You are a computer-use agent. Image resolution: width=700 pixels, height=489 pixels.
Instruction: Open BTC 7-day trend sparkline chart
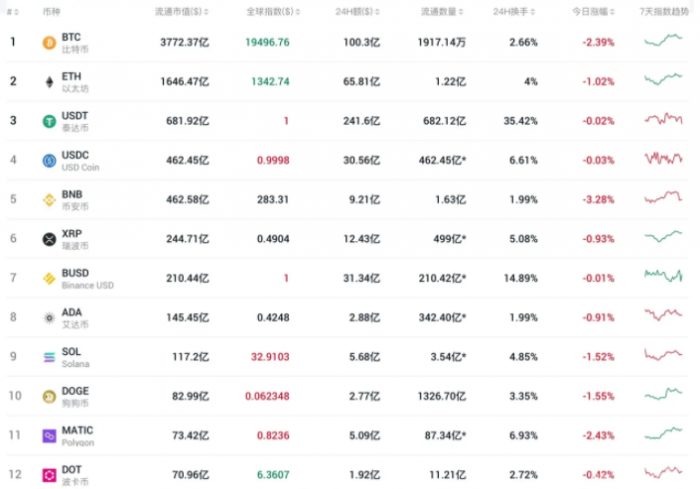click(x=663, y=42)
